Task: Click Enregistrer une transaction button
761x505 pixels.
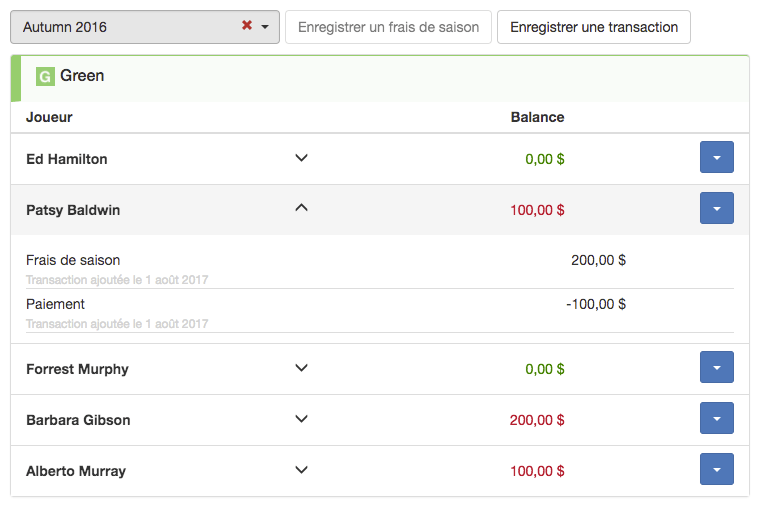Action: pyautogui.click(x=594, y=27)
